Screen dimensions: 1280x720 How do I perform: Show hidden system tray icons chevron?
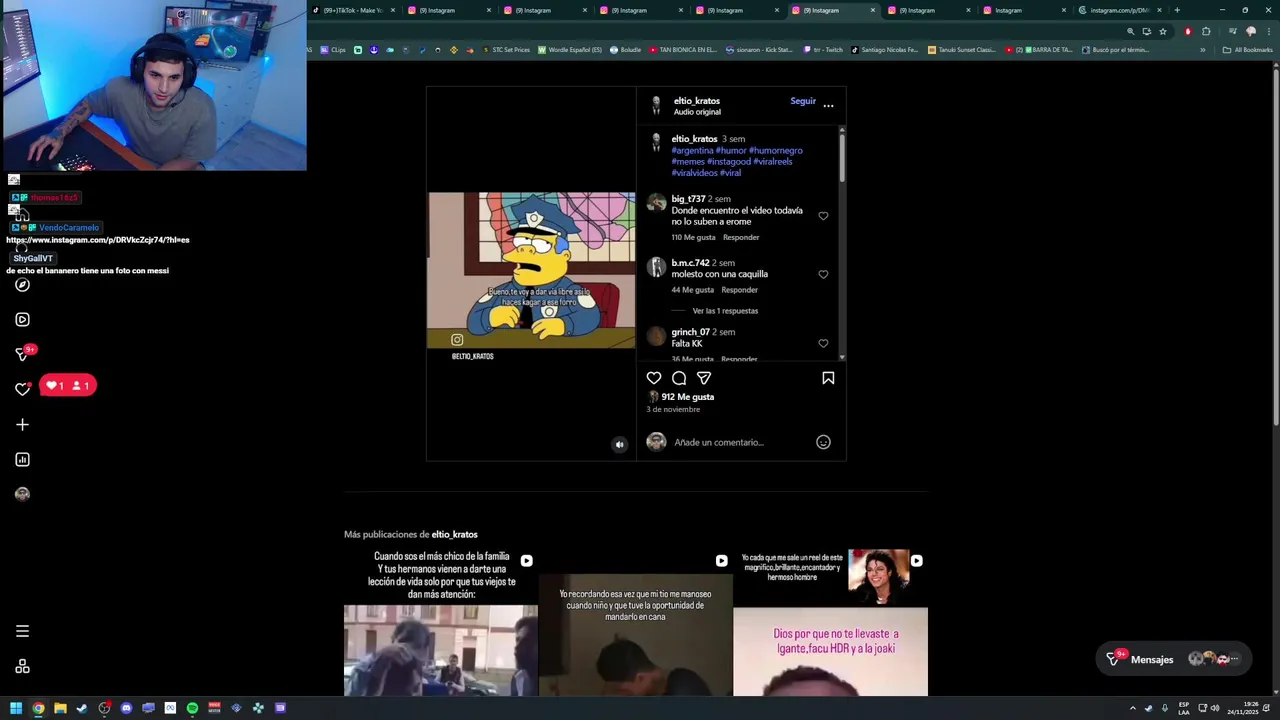[x=1133, y=708]
